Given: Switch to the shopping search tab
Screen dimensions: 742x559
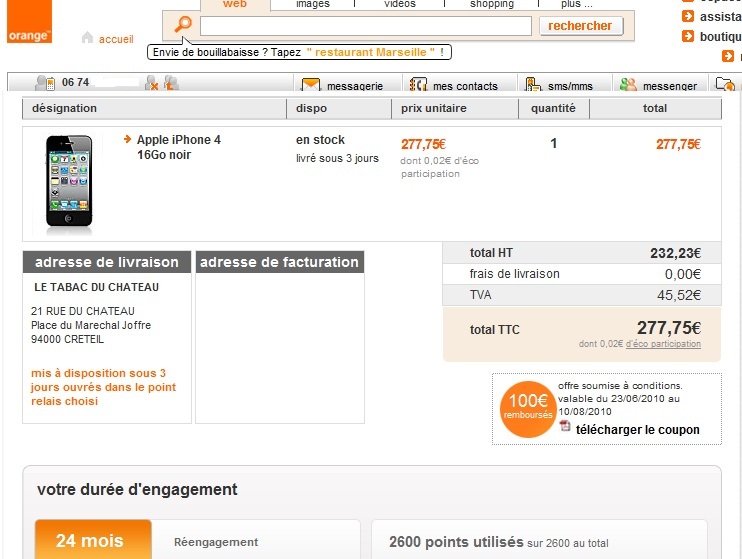Looking at the screenshot, I should (x=492, y=4).
